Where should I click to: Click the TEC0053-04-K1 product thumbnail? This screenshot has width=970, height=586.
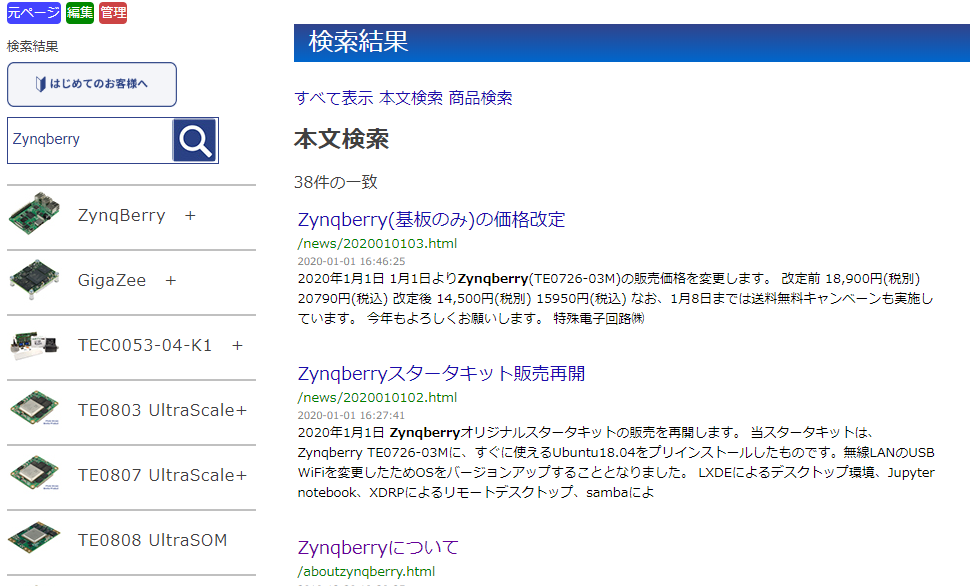pos(35,345)
